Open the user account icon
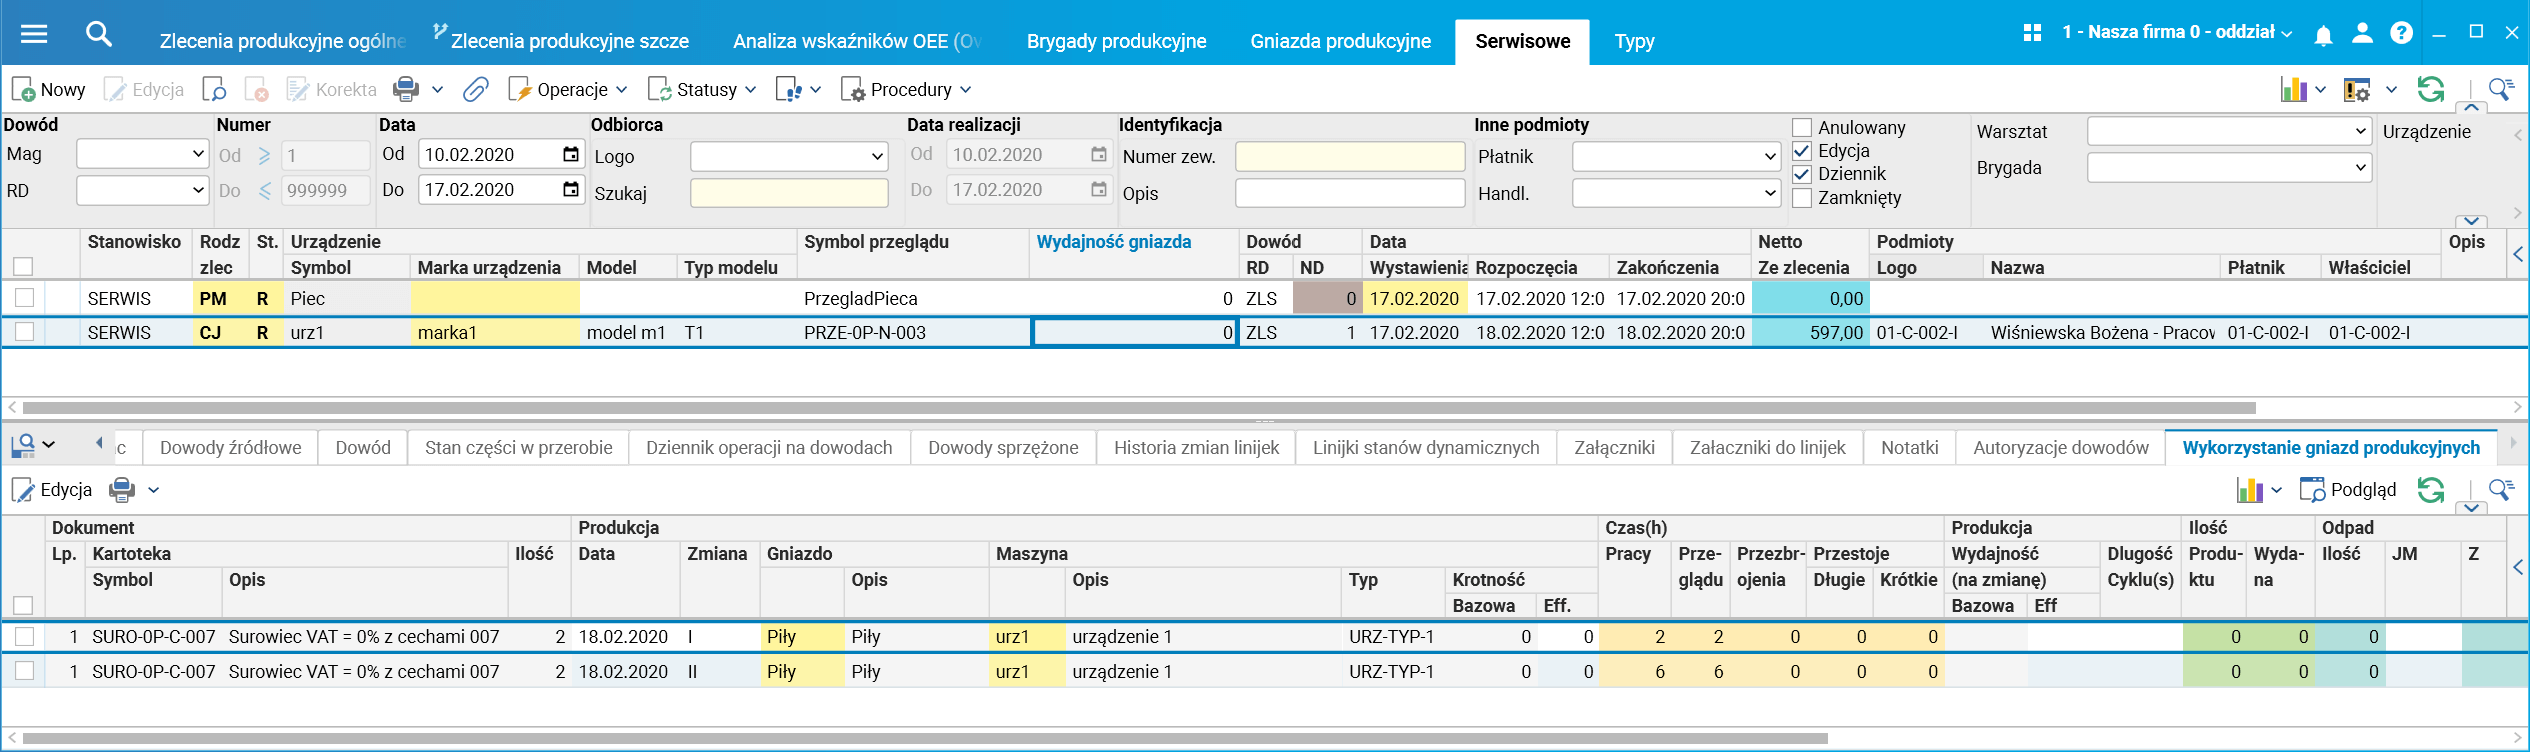Image resolution: width=2530 pixels, height=752 pixels. (2362, 33)
